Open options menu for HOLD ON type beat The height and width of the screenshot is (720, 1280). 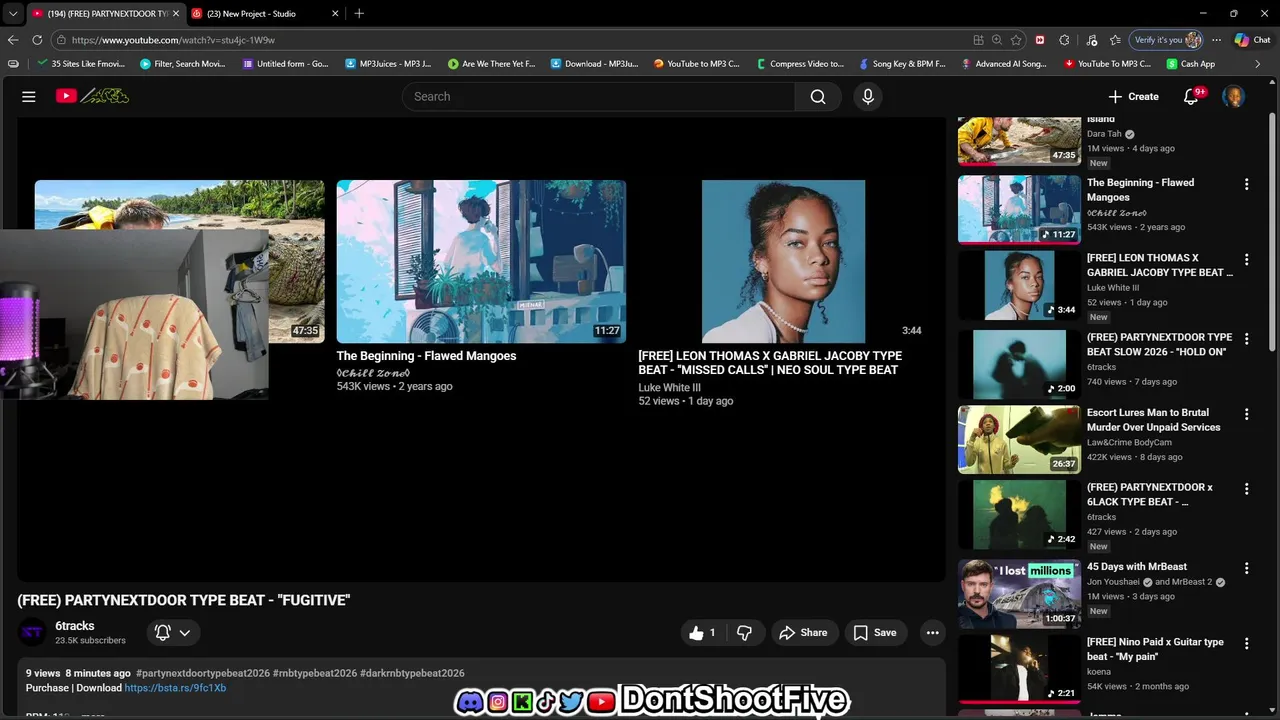coord(1246,339)
